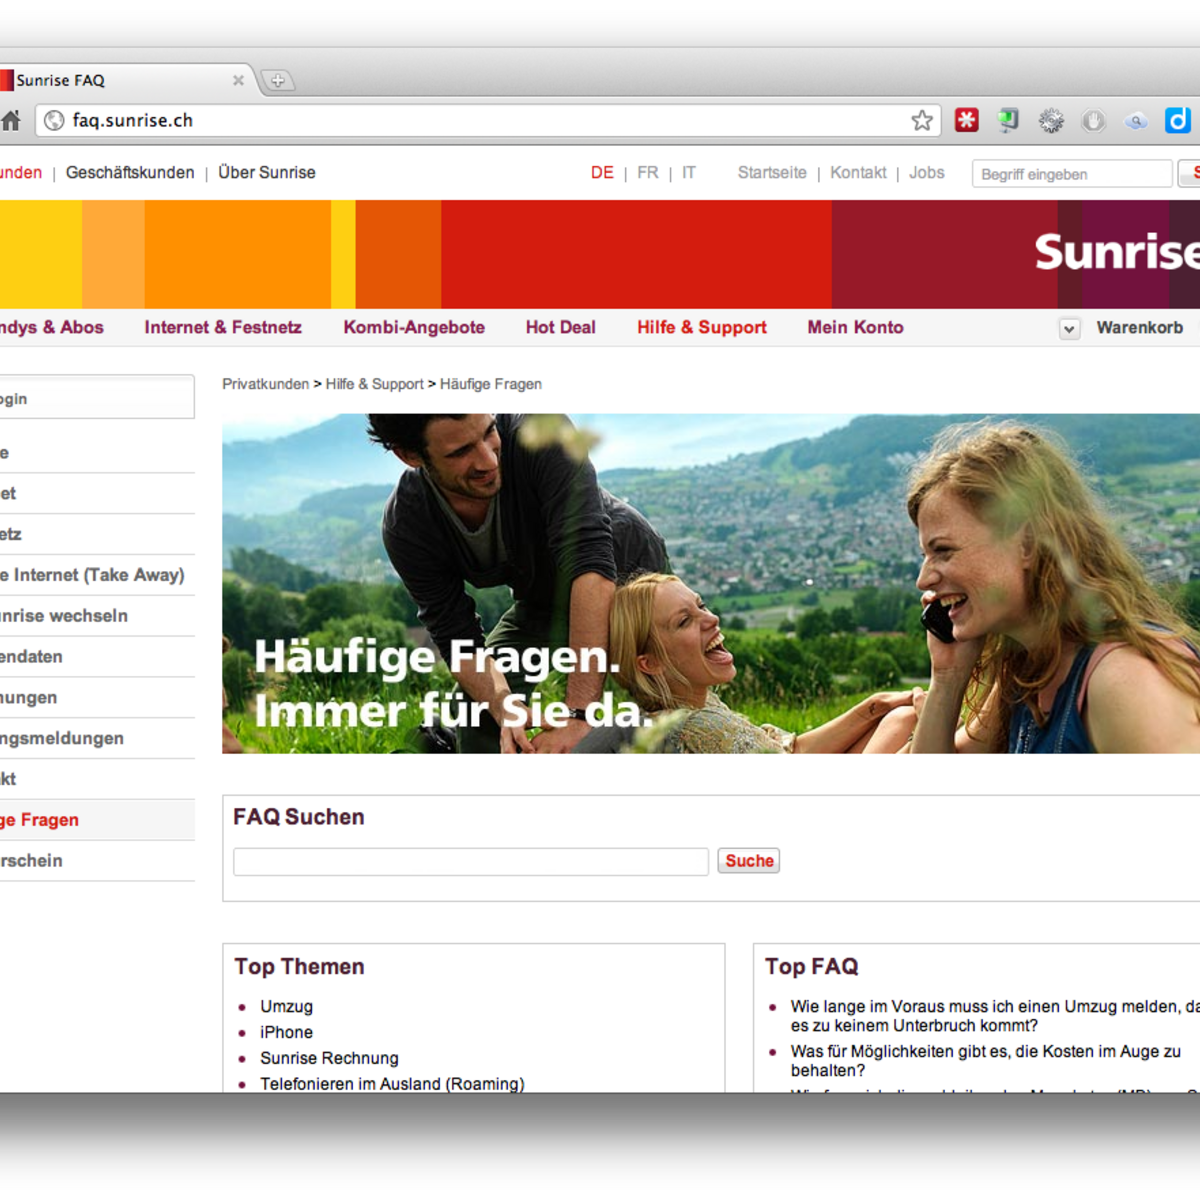1200x1200 pixels.
Task: Open Internet & Festnetz menu
Action: tap(223, 327)
